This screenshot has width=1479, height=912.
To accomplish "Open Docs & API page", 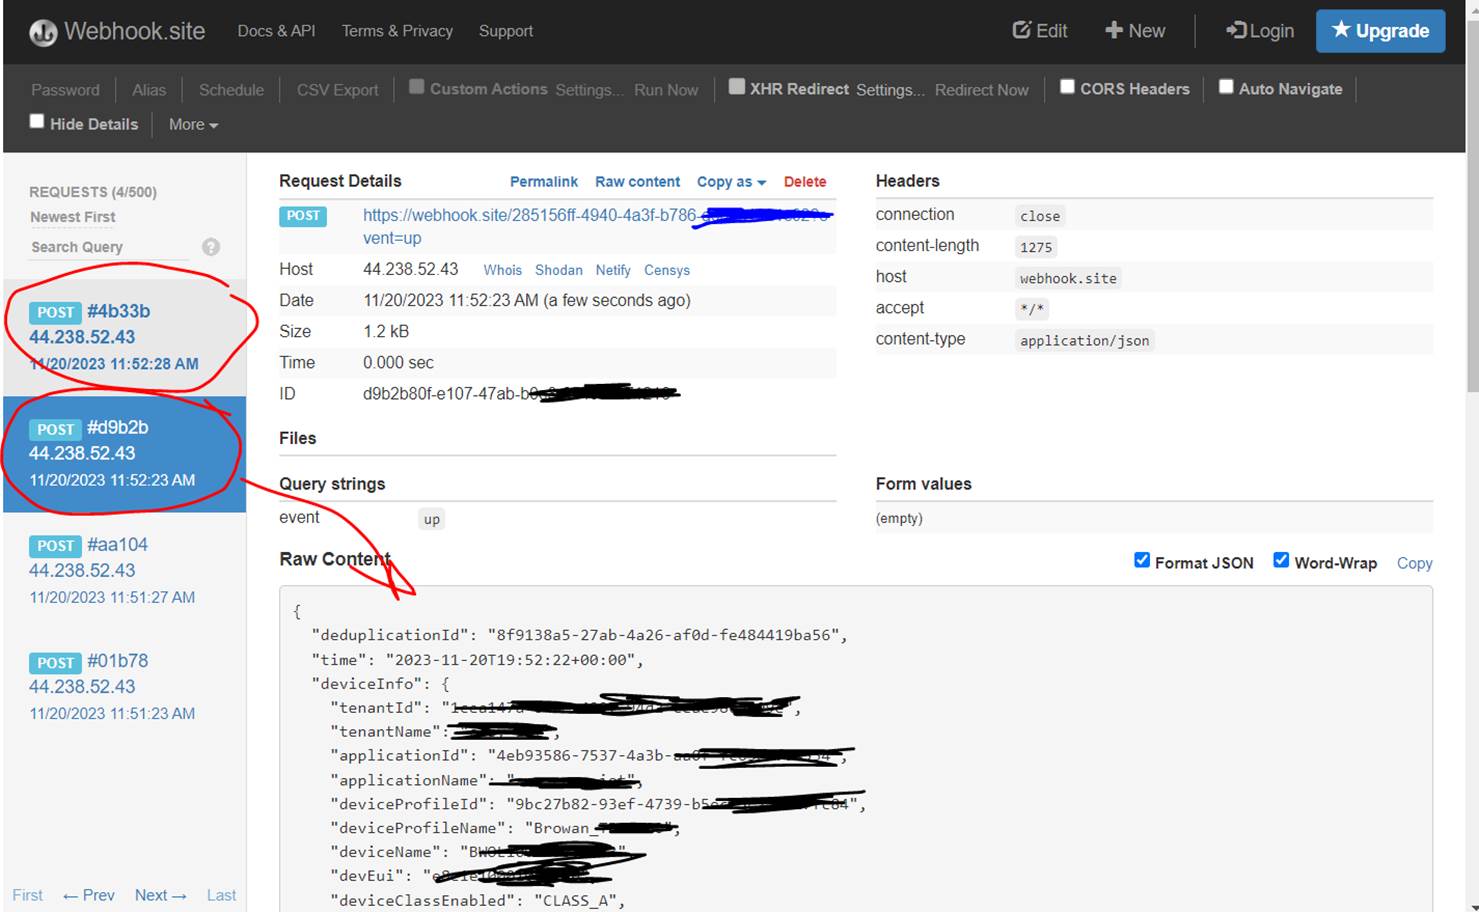I will (276, 31).
